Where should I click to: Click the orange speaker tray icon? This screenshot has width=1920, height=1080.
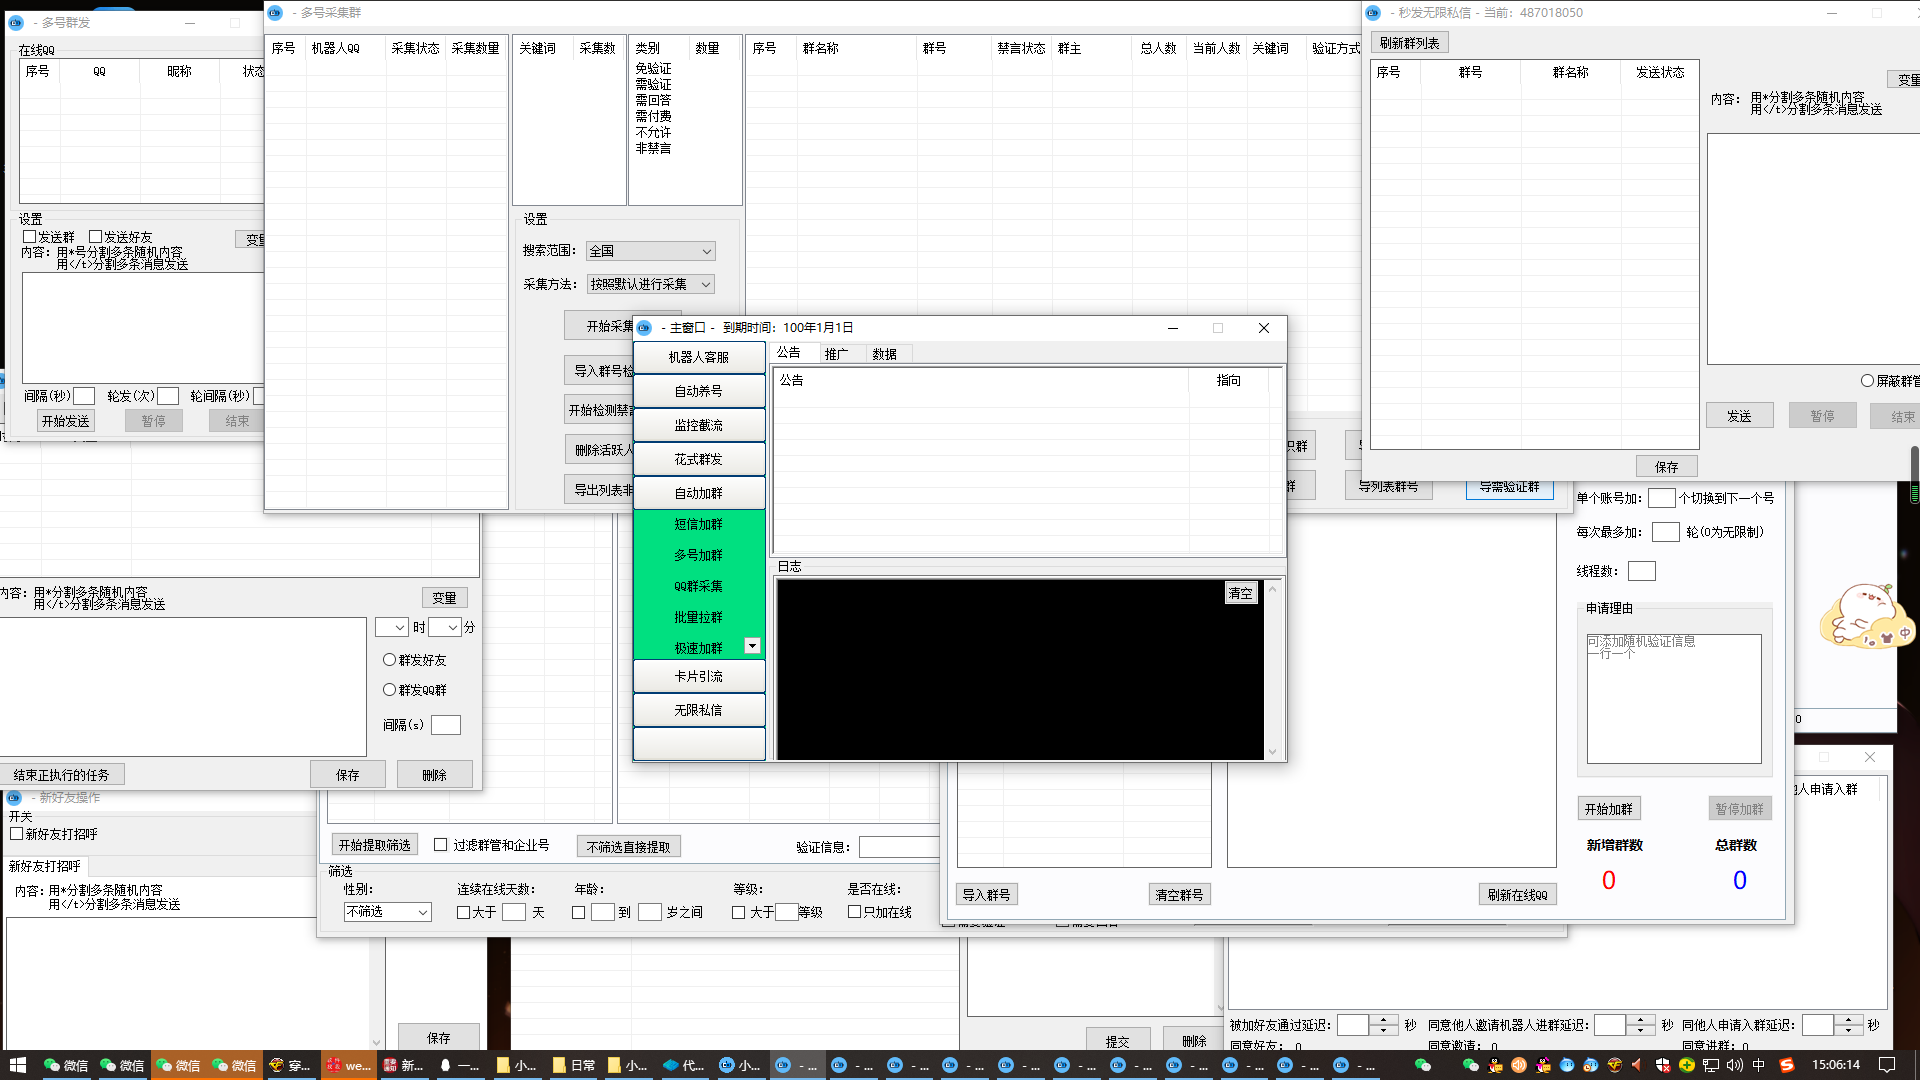point(1519,1065)
